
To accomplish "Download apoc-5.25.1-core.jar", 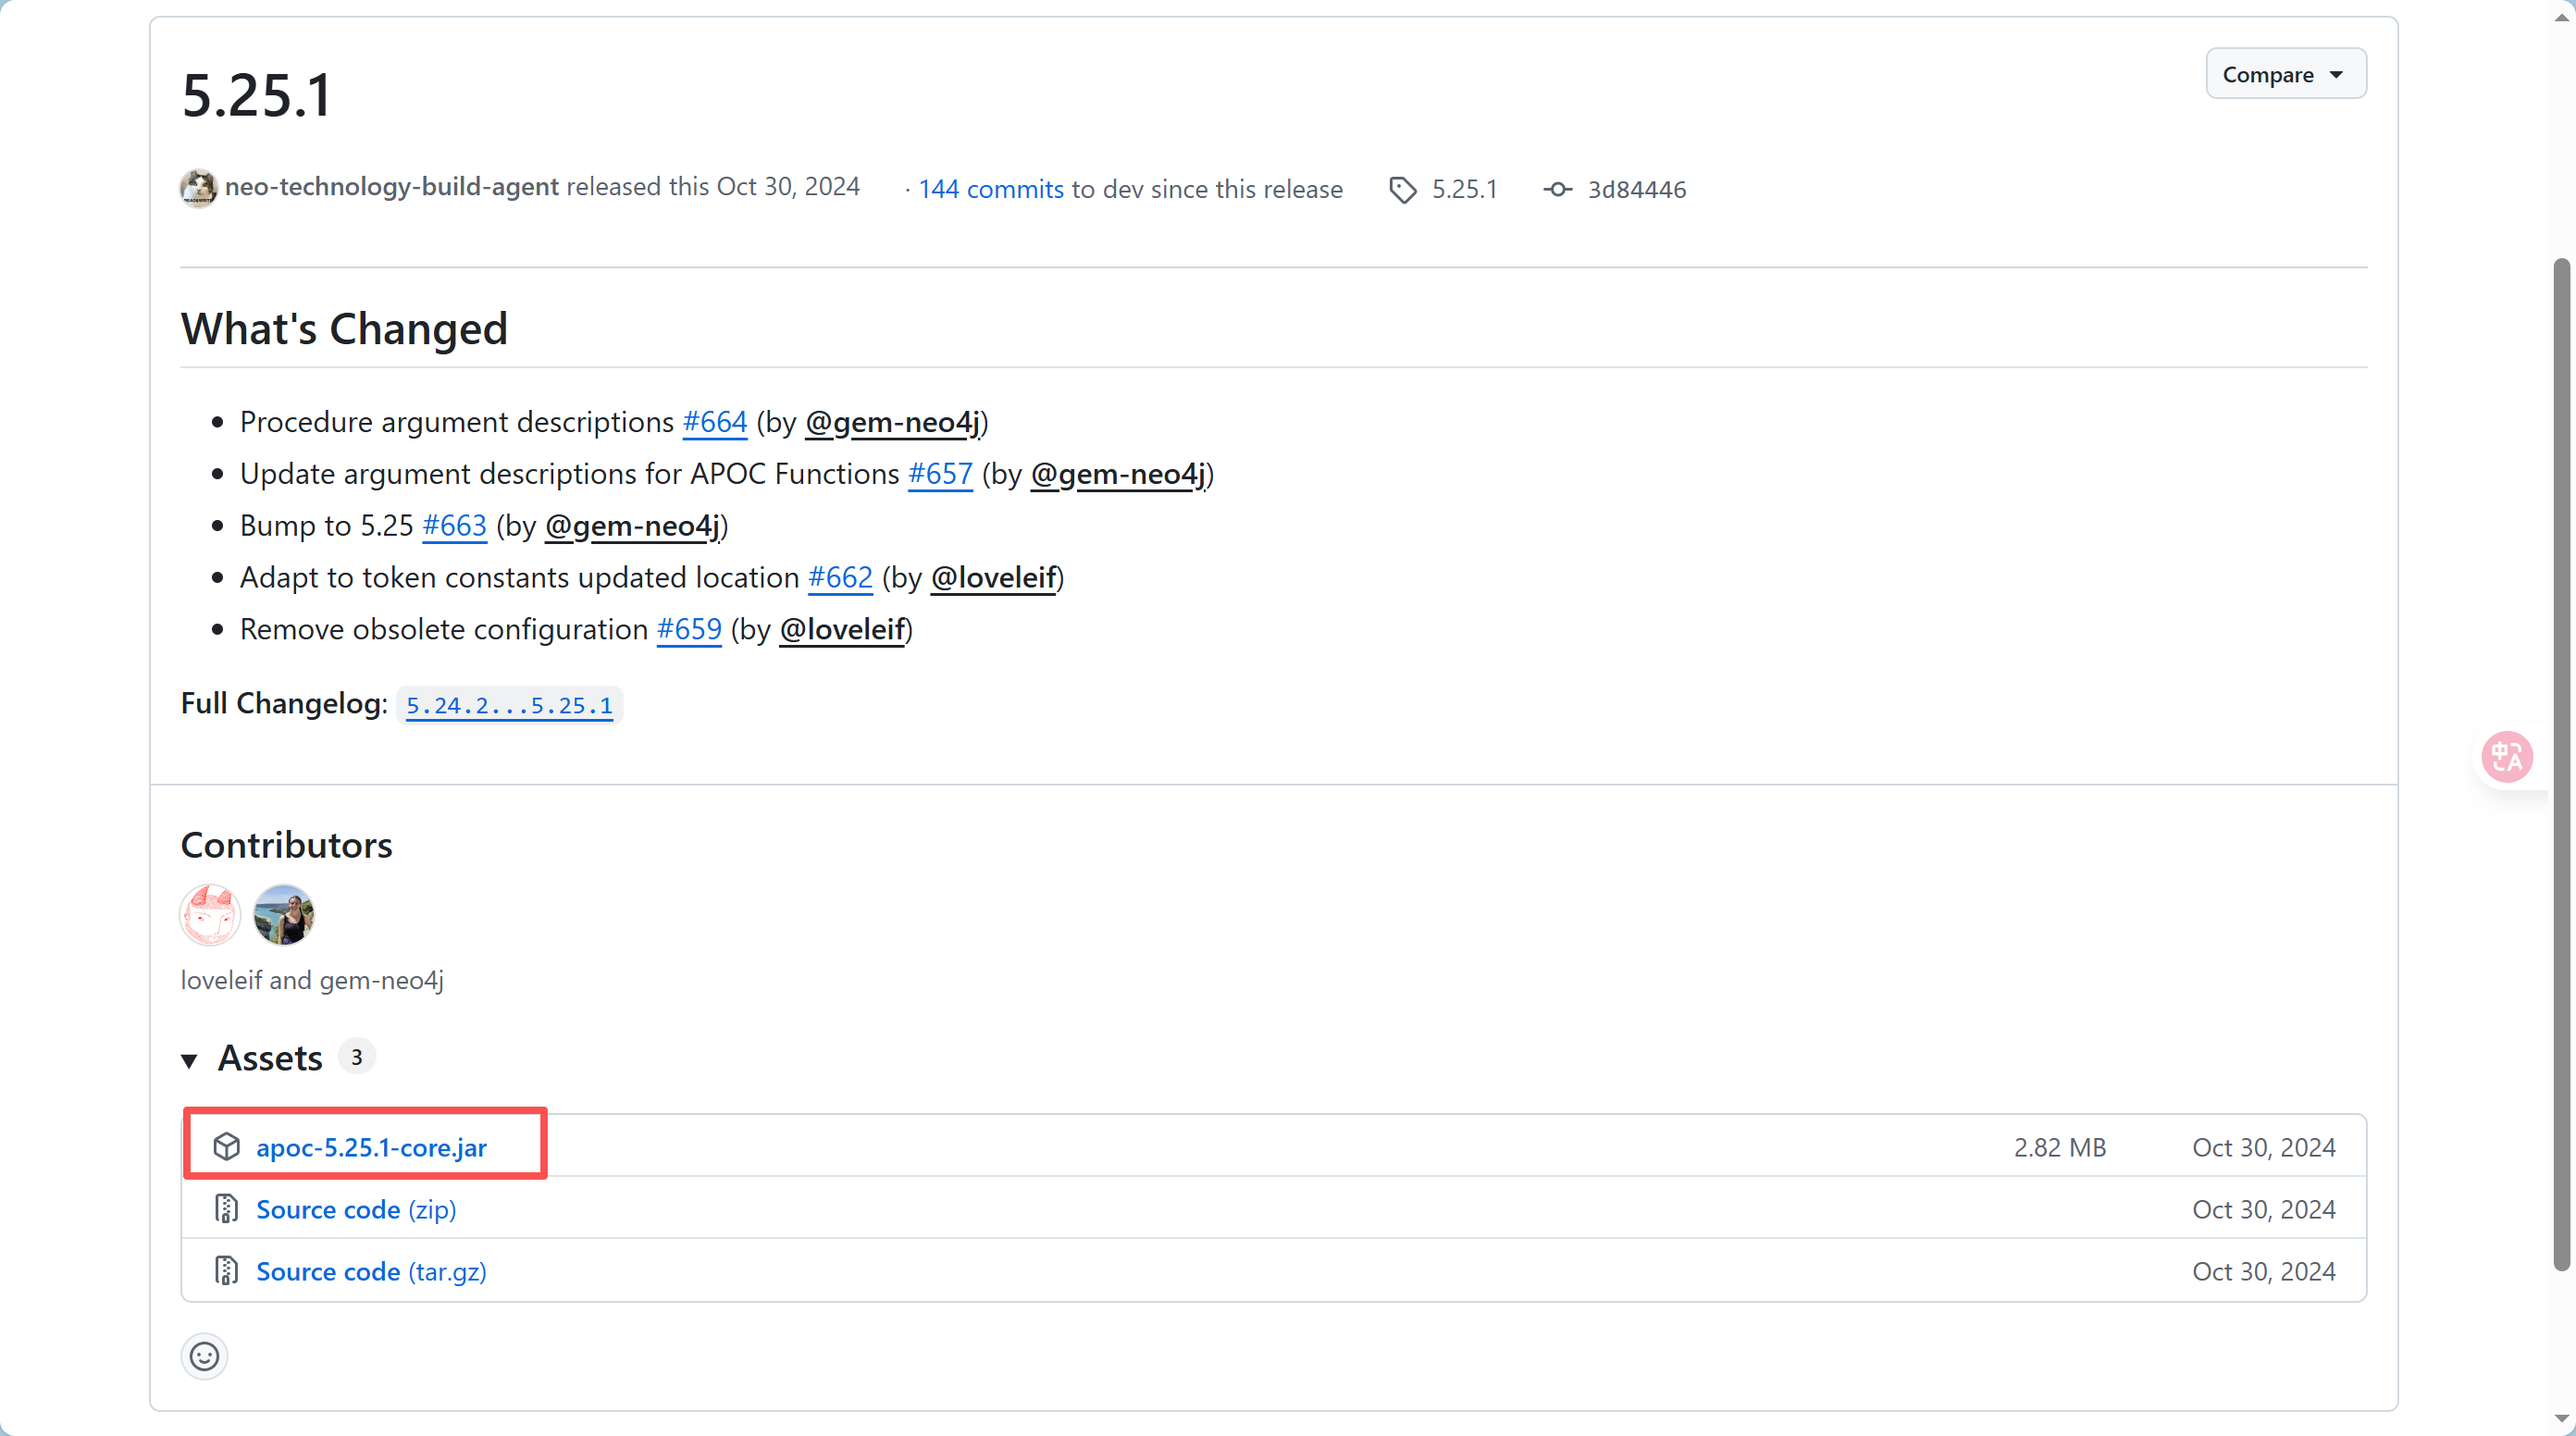I will pyautogui.click(x=371, y=1147).
